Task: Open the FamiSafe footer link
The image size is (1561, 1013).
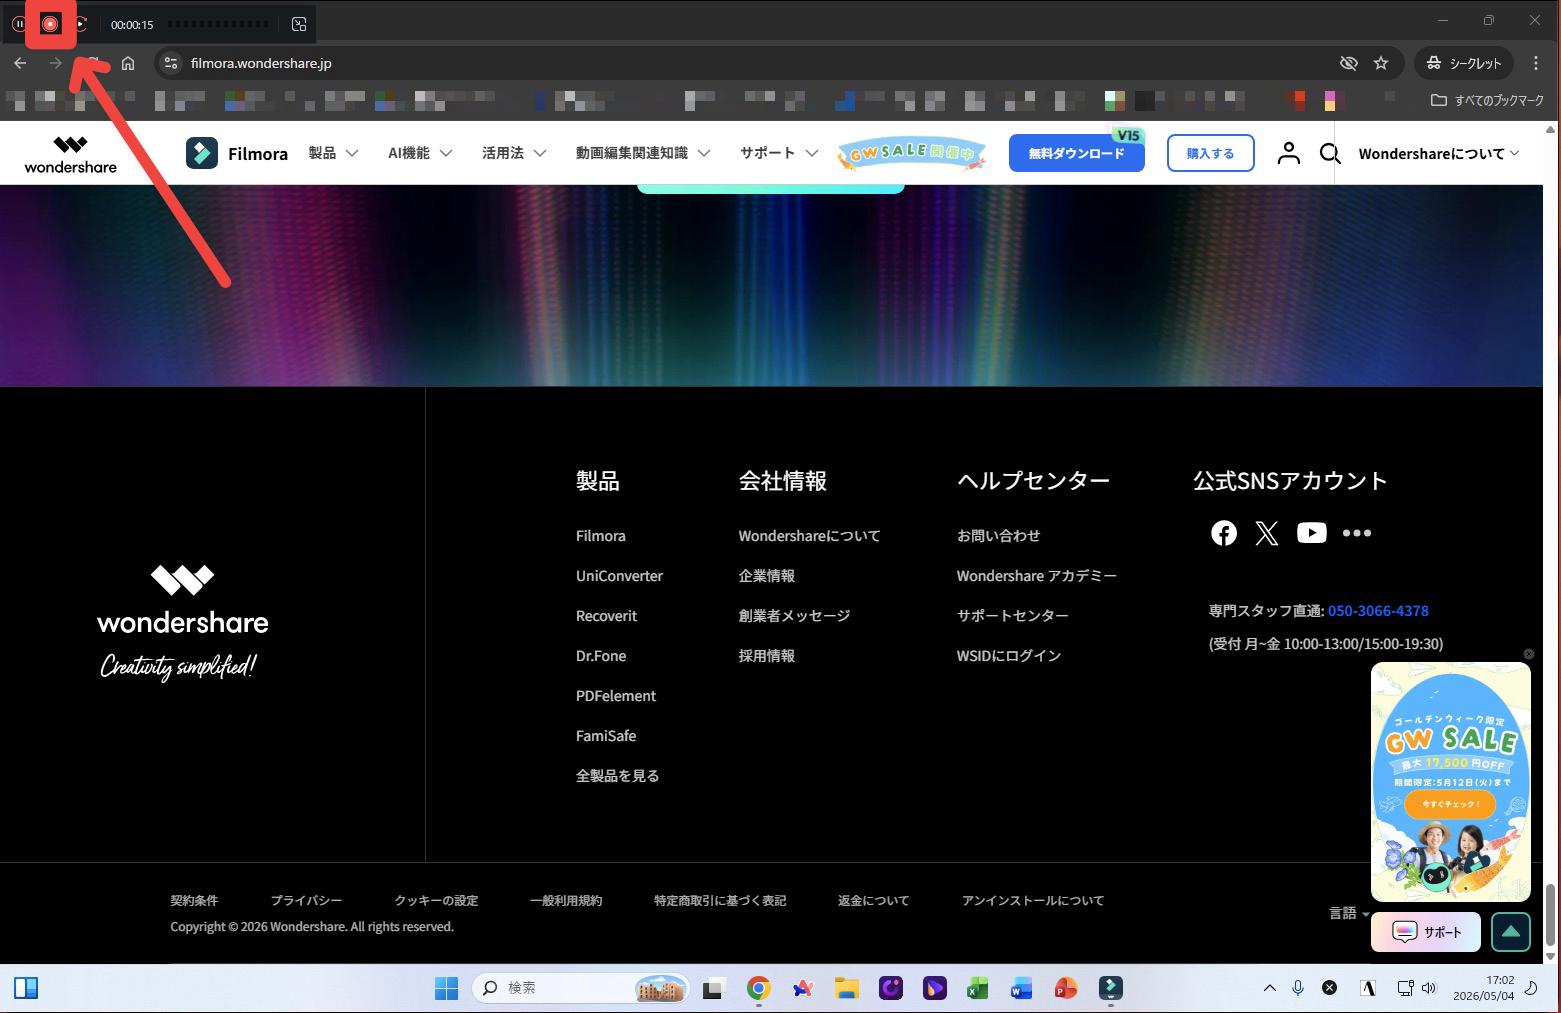Action: (x=606, y=736)
